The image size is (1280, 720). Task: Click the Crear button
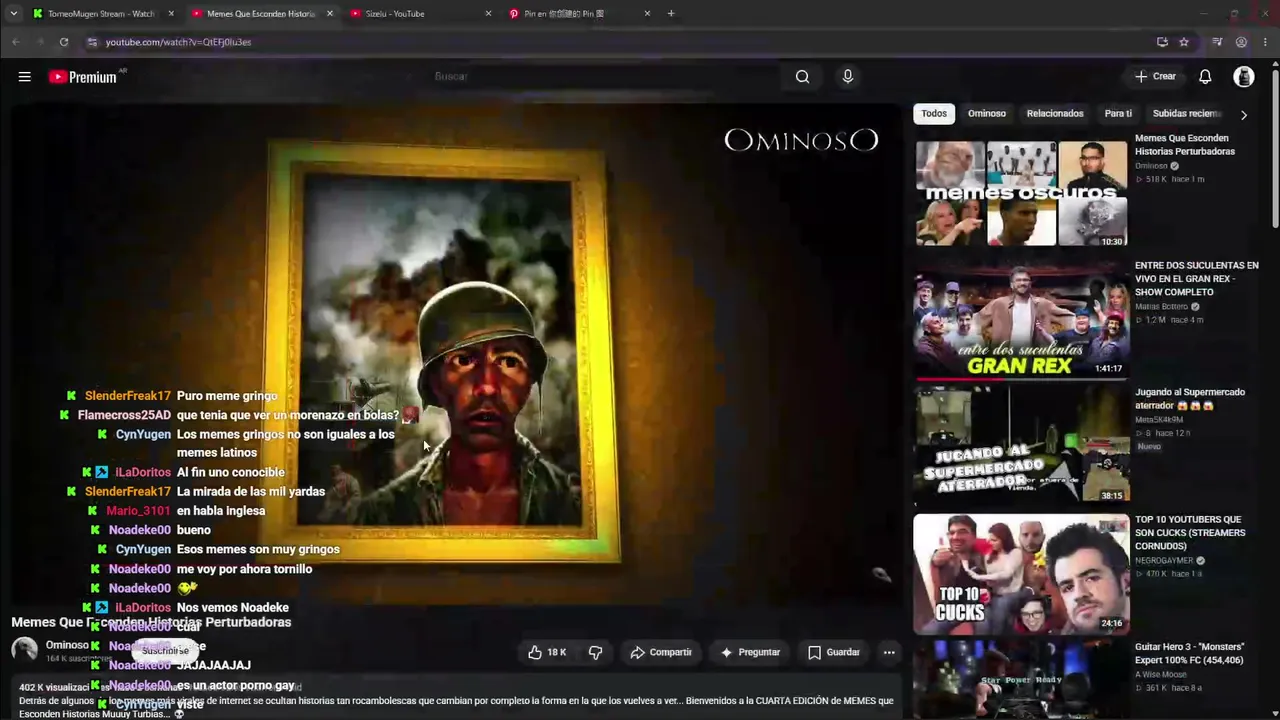pos(1156,77)
